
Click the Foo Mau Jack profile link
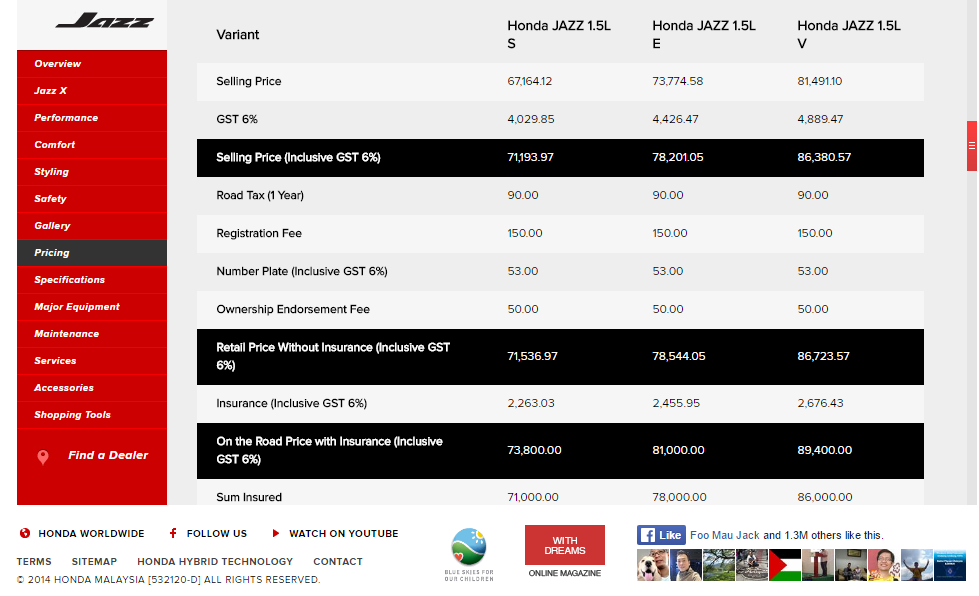tap(725, 535)
